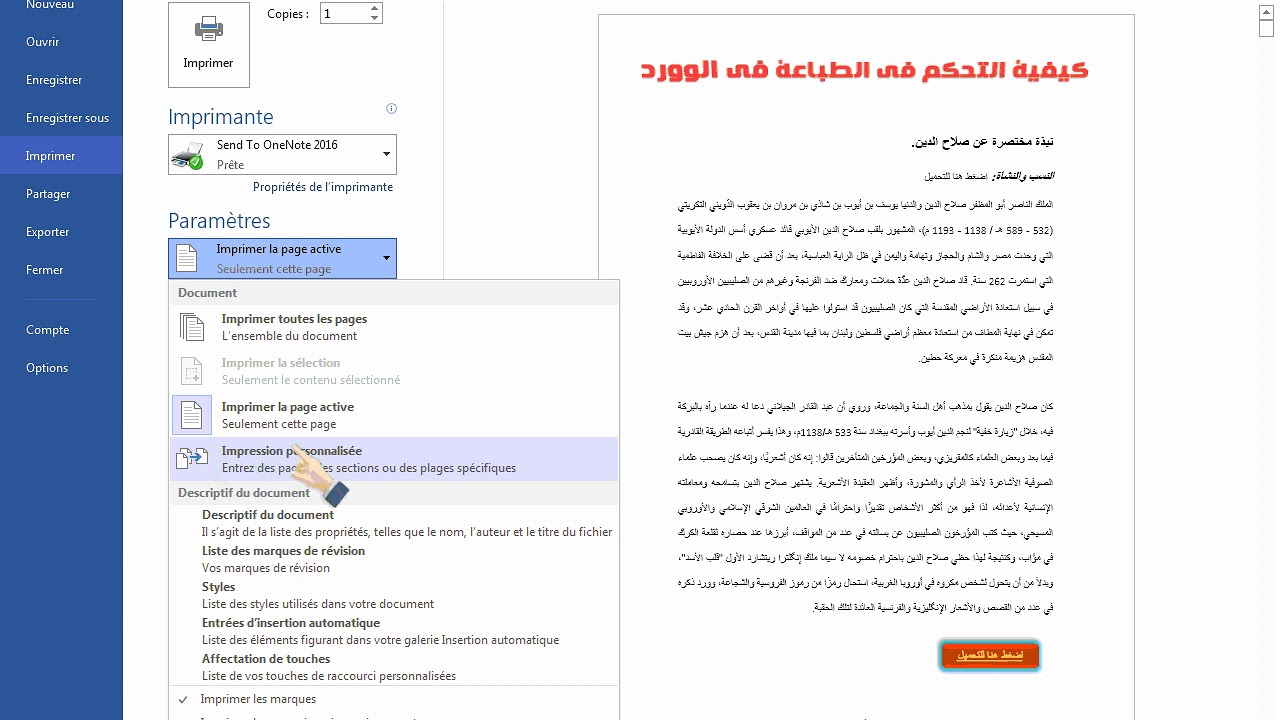Image resolution: width=1280 pixels, height=720 pixels.
Task: Decrease the Copies count with down arrow
Action: 375,18
